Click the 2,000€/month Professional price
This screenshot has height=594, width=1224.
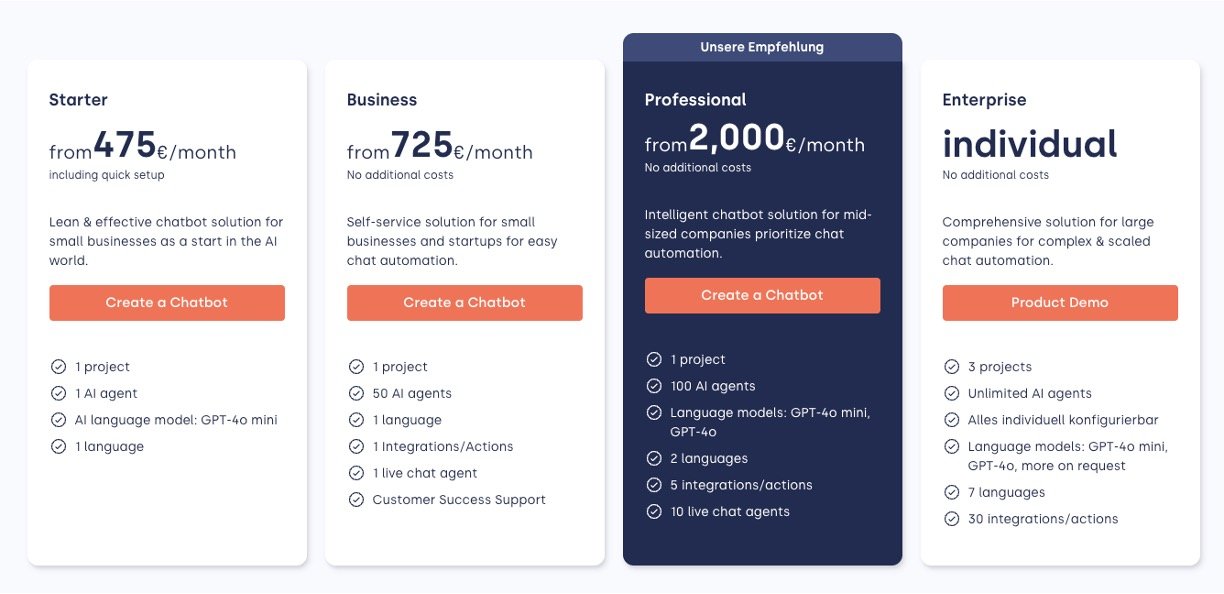point(754,140)
